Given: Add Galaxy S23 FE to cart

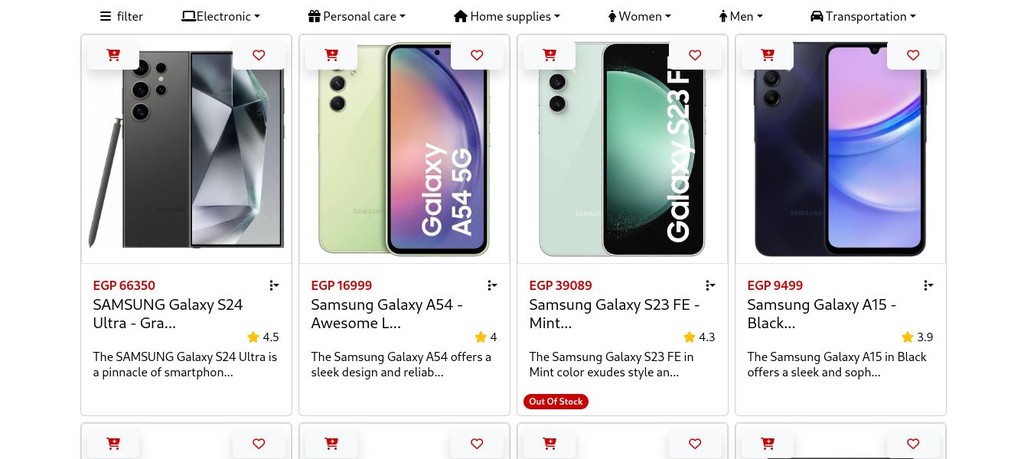Looking at the screenshot, I should [x=549, y=55].
